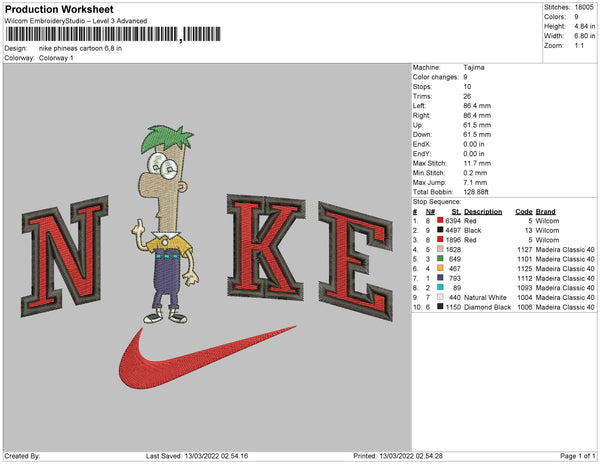600x464 pixels.
Task: Click the Stitches value 18005
Action: 584,7
